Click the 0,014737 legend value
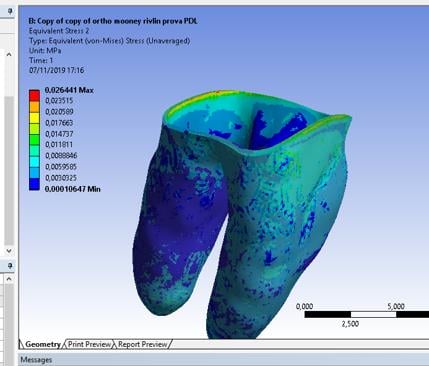 [59, 134]
